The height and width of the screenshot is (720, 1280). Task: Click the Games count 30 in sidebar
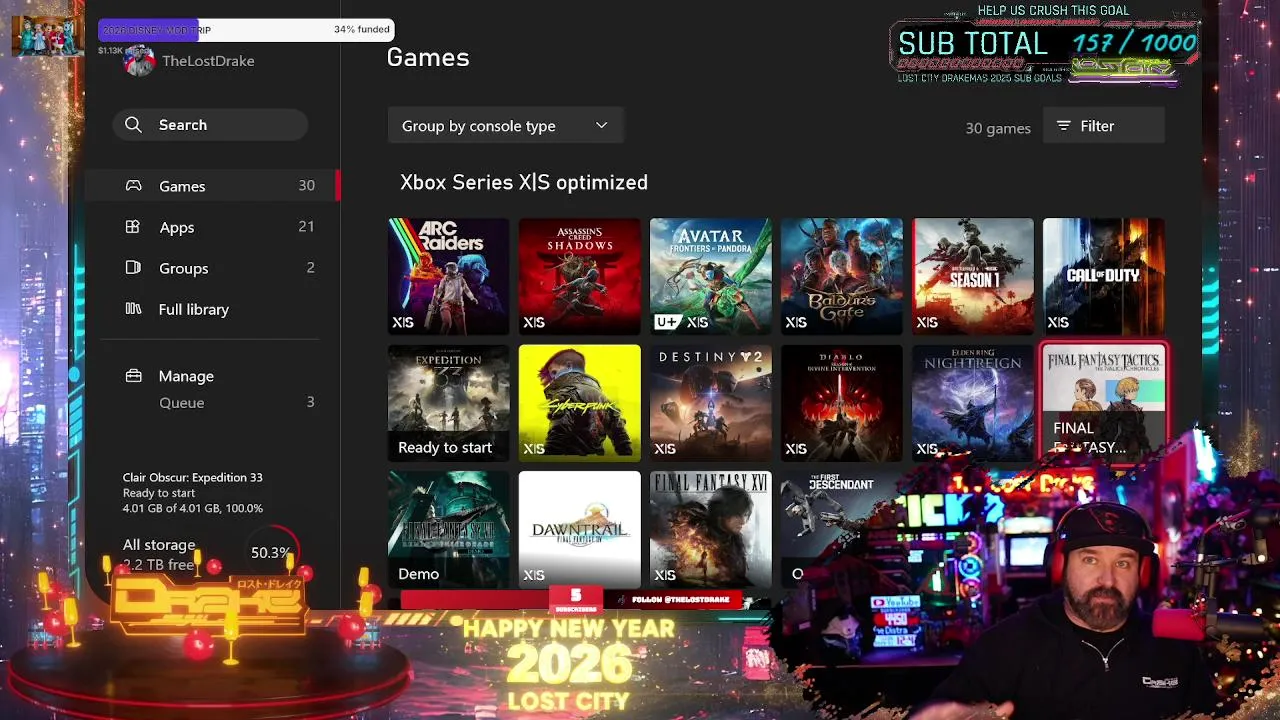pos(306,185)
